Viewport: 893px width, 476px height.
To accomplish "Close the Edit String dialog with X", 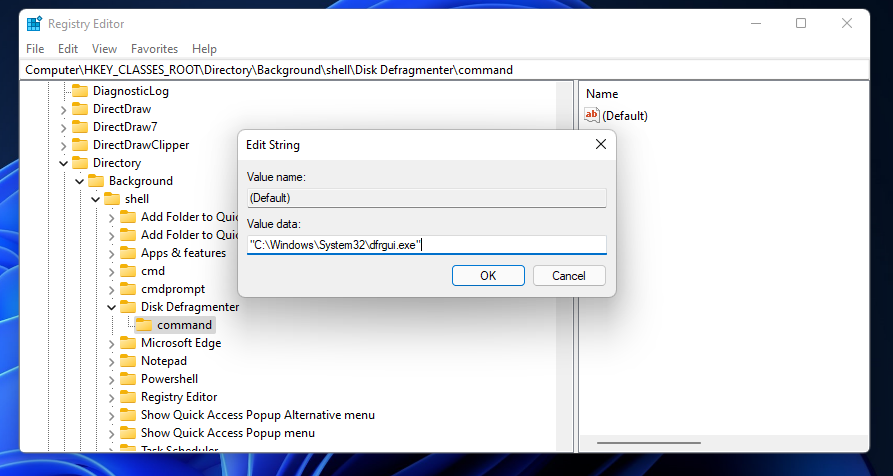I will (x=600, y=145).
